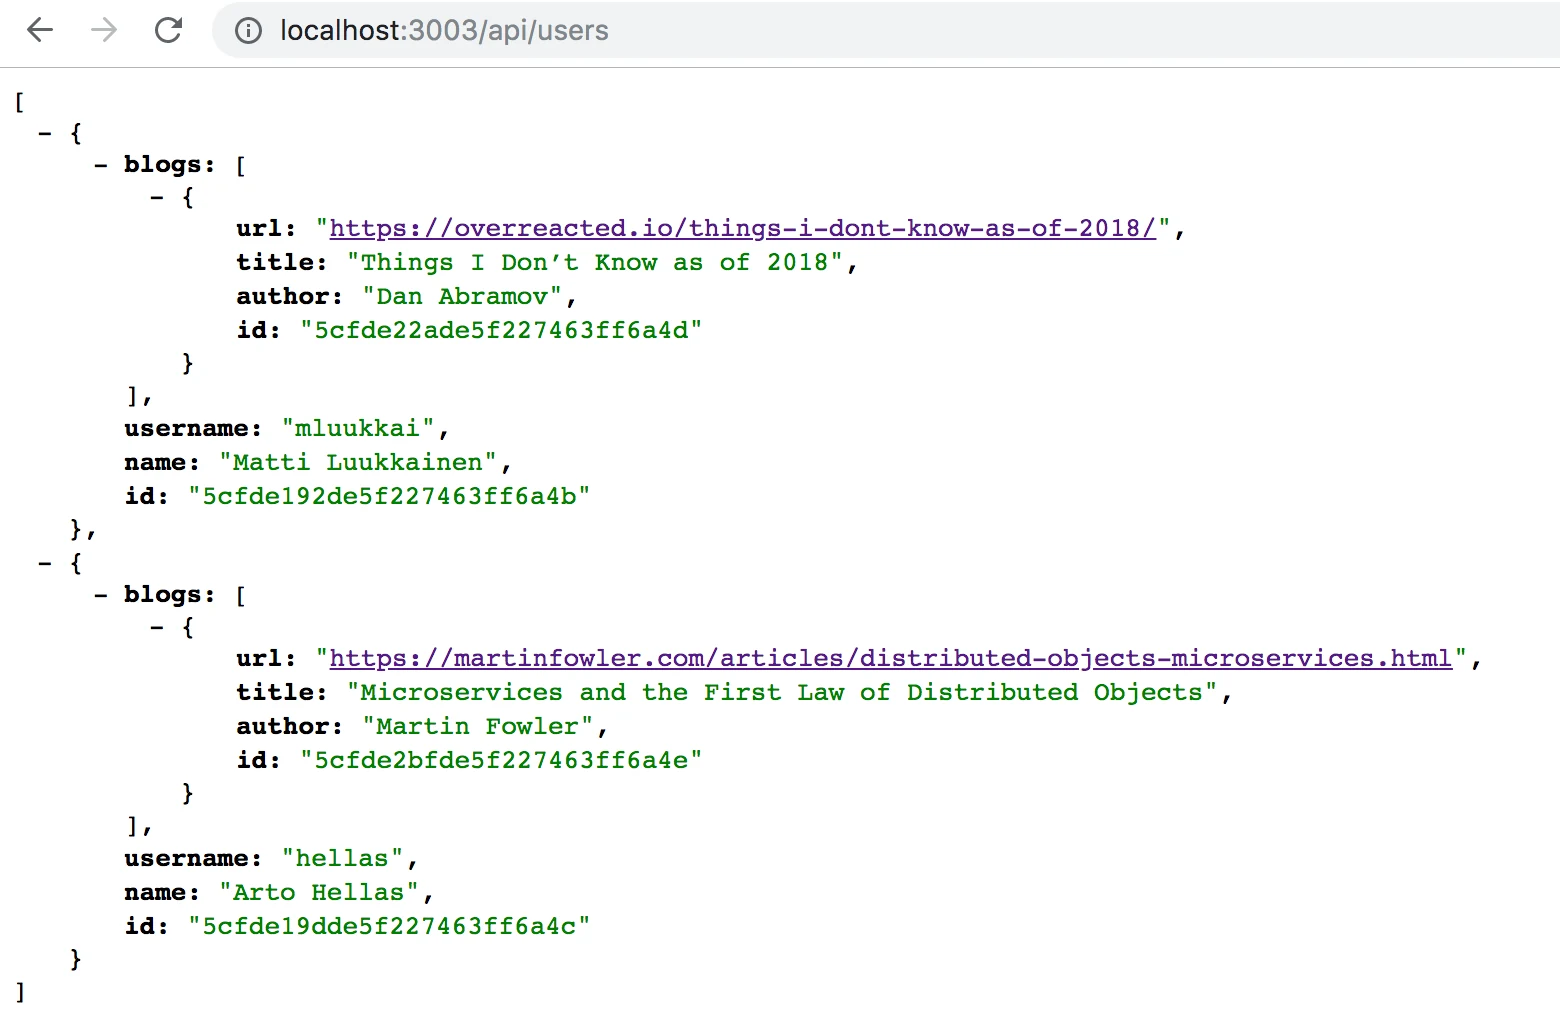Screen dimensions: 1560x1014
Task: Click the blog id "5cfde22ade5f227463ff6a4d"
Action: click(x=501, y=331)
